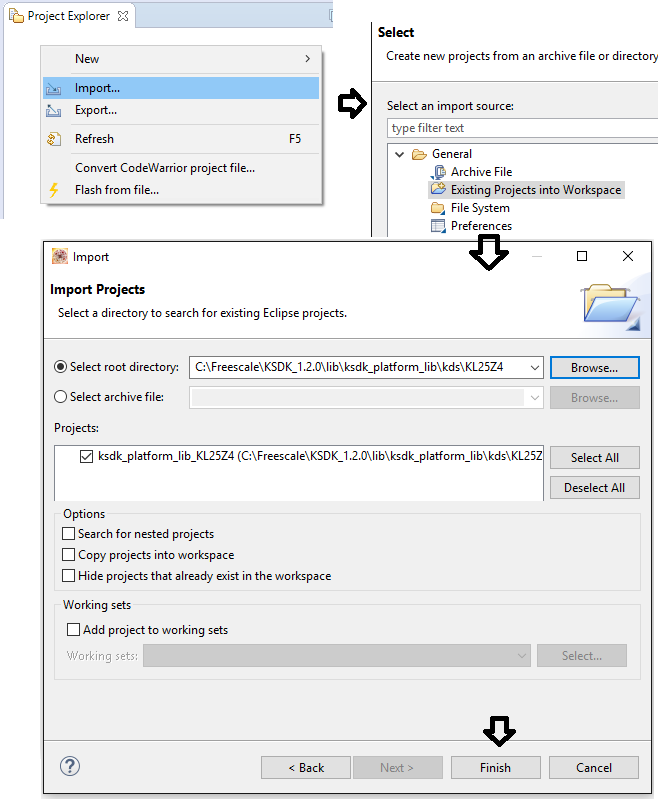Click the Cancel button
Screen dimensions: 658x804
(594, 768)
